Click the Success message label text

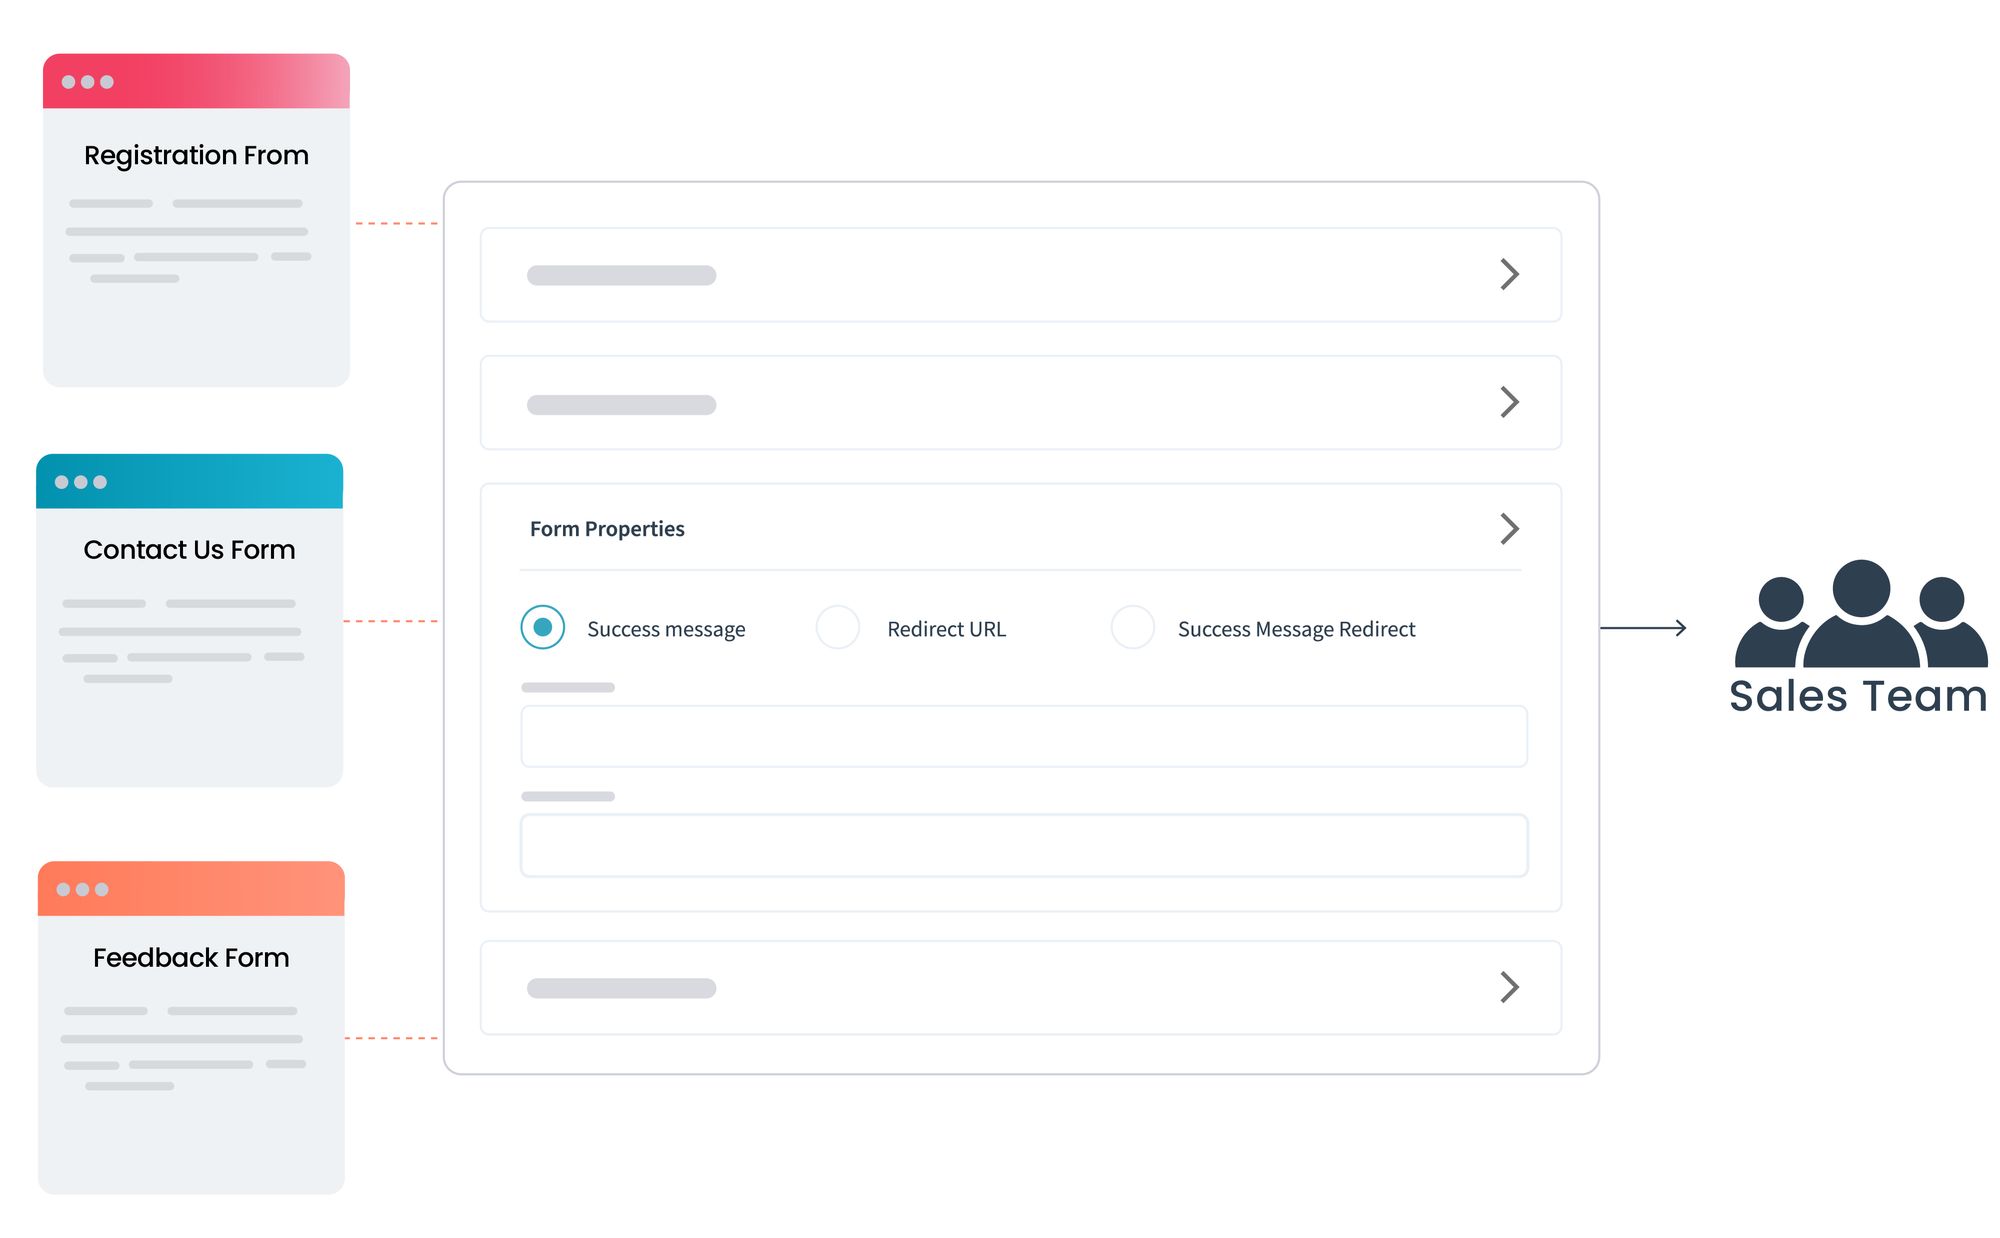tap(666, 629)
